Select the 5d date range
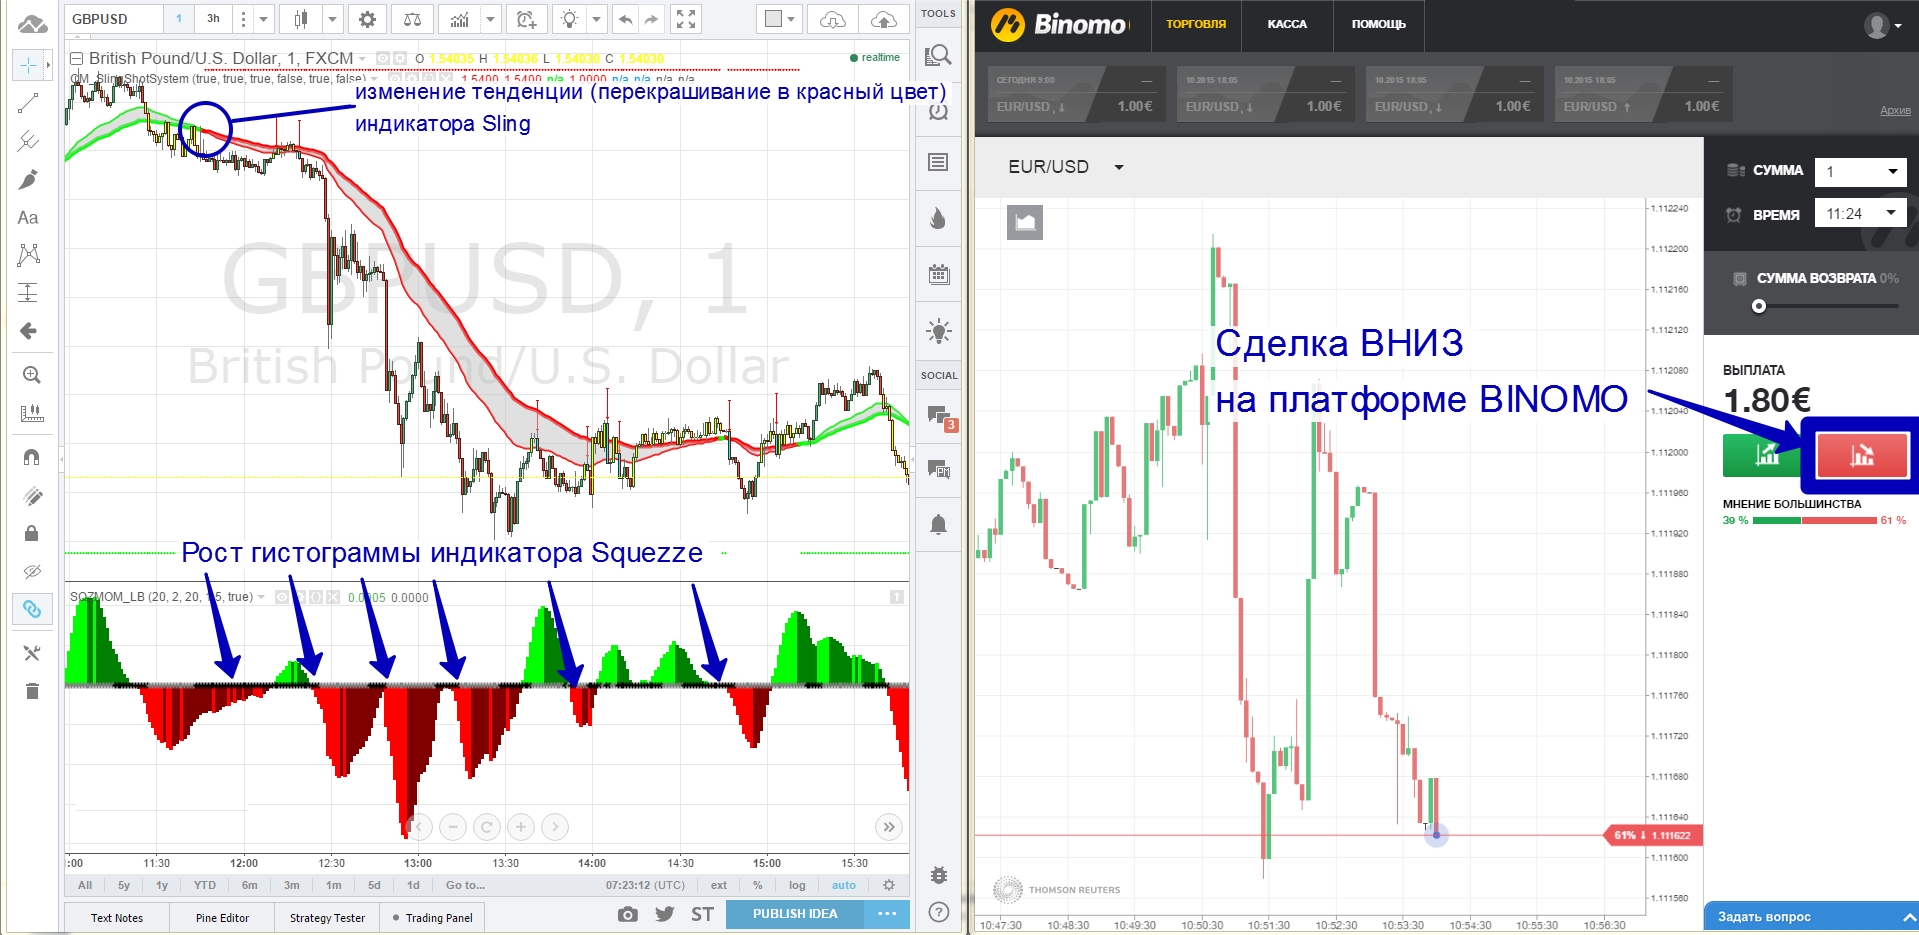The image size is (1919, 935). pos(374,885)
